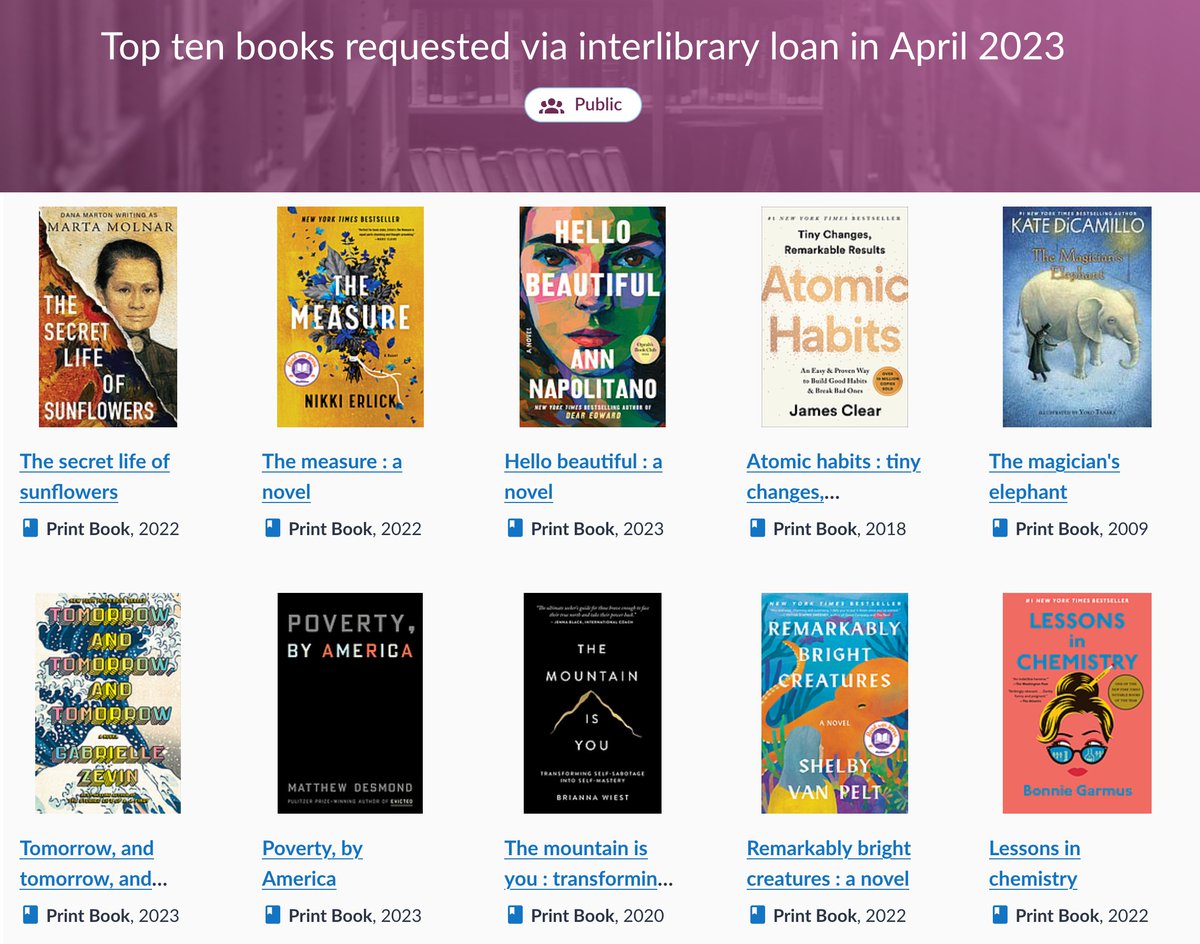
Task: Click book icon under Remarkably bright creatures
Action: [757, 915]
